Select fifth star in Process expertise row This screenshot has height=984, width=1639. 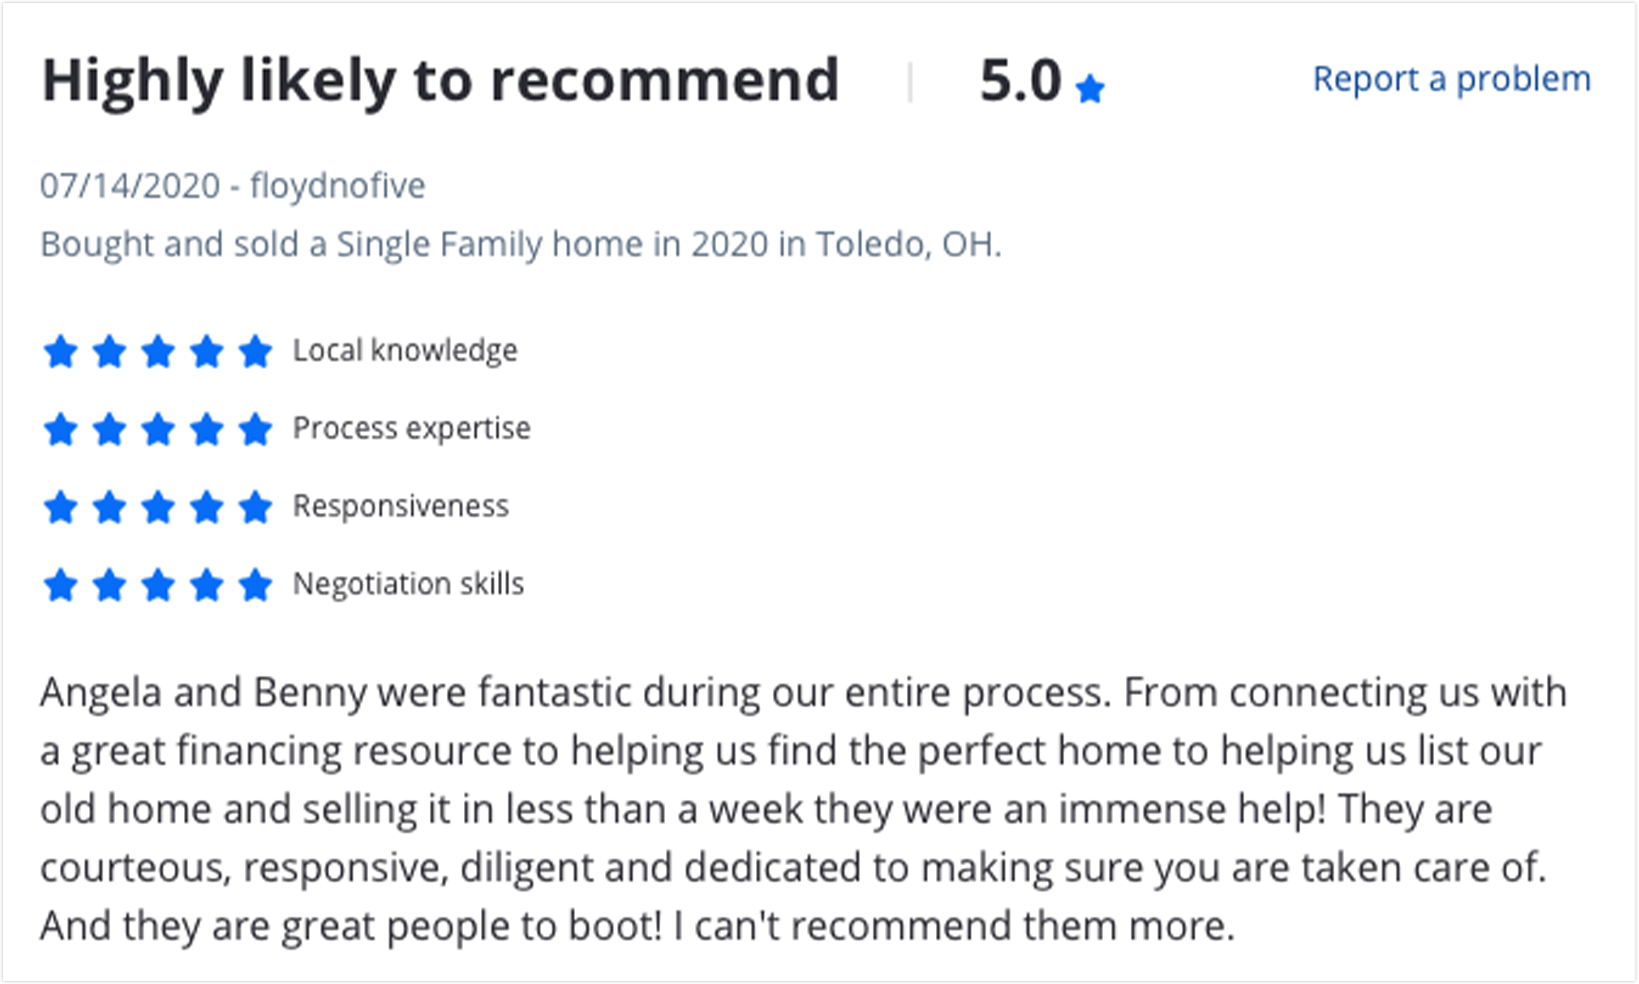pos(255,429)
